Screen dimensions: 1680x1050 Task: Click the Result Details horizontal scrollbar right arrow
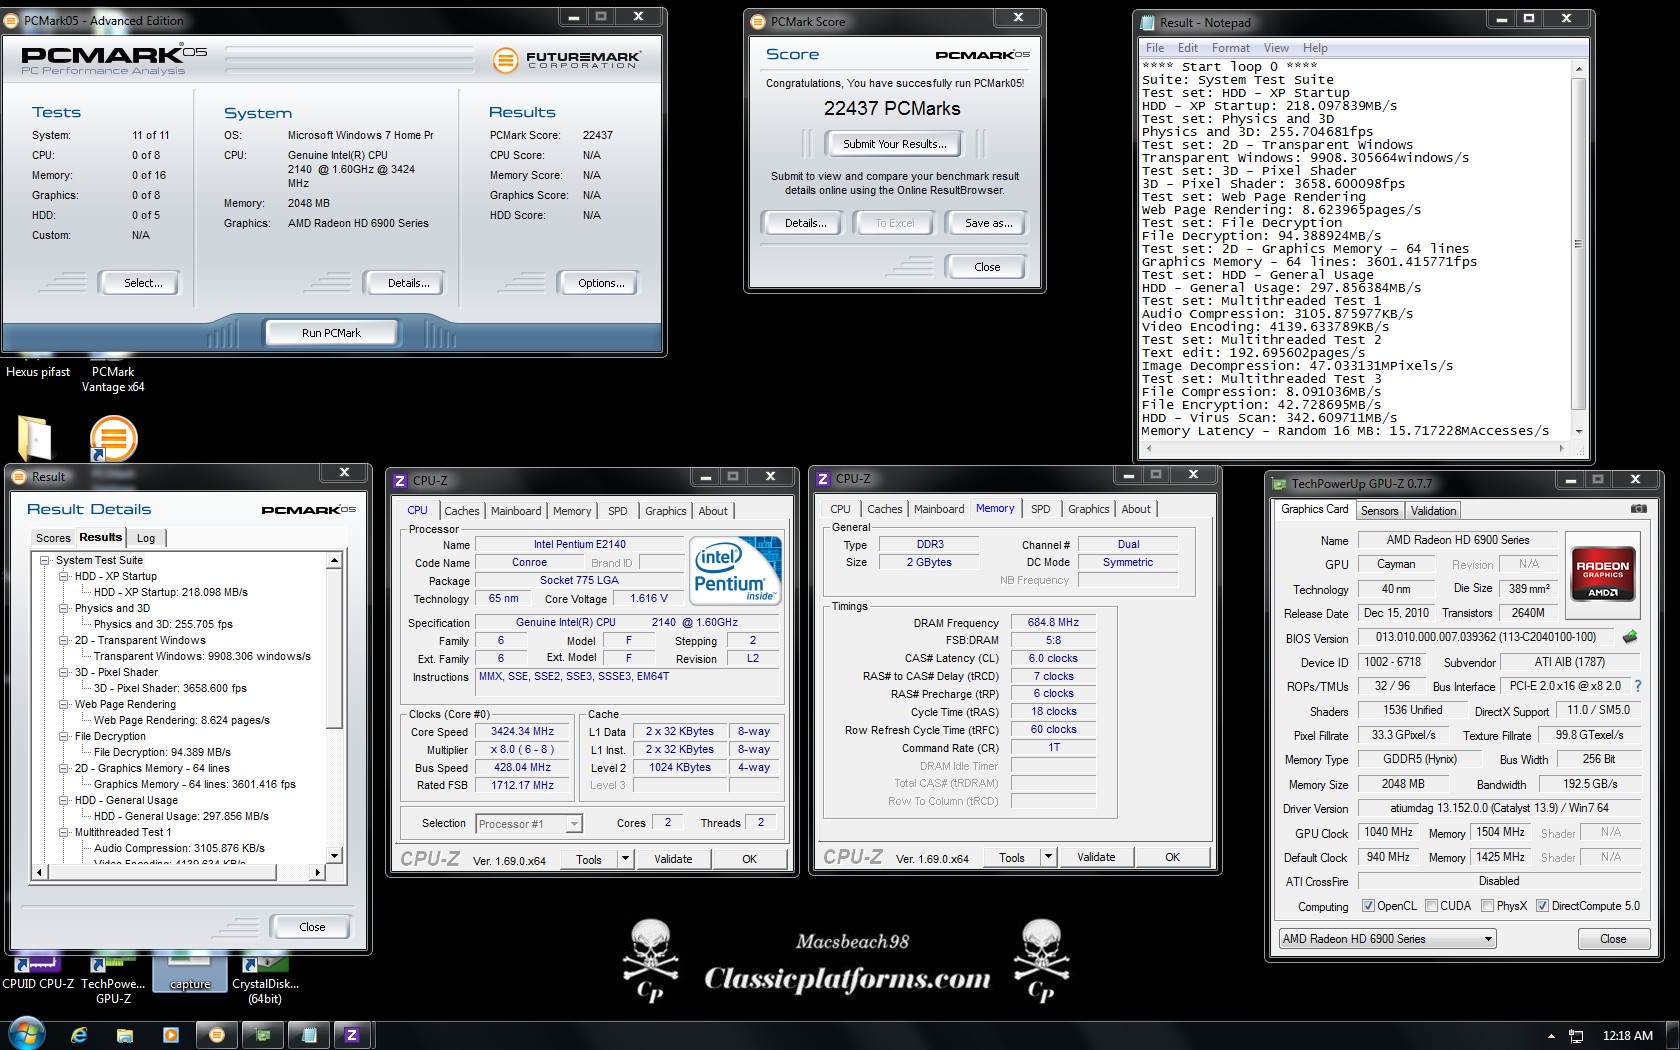(x=318, y=872)
